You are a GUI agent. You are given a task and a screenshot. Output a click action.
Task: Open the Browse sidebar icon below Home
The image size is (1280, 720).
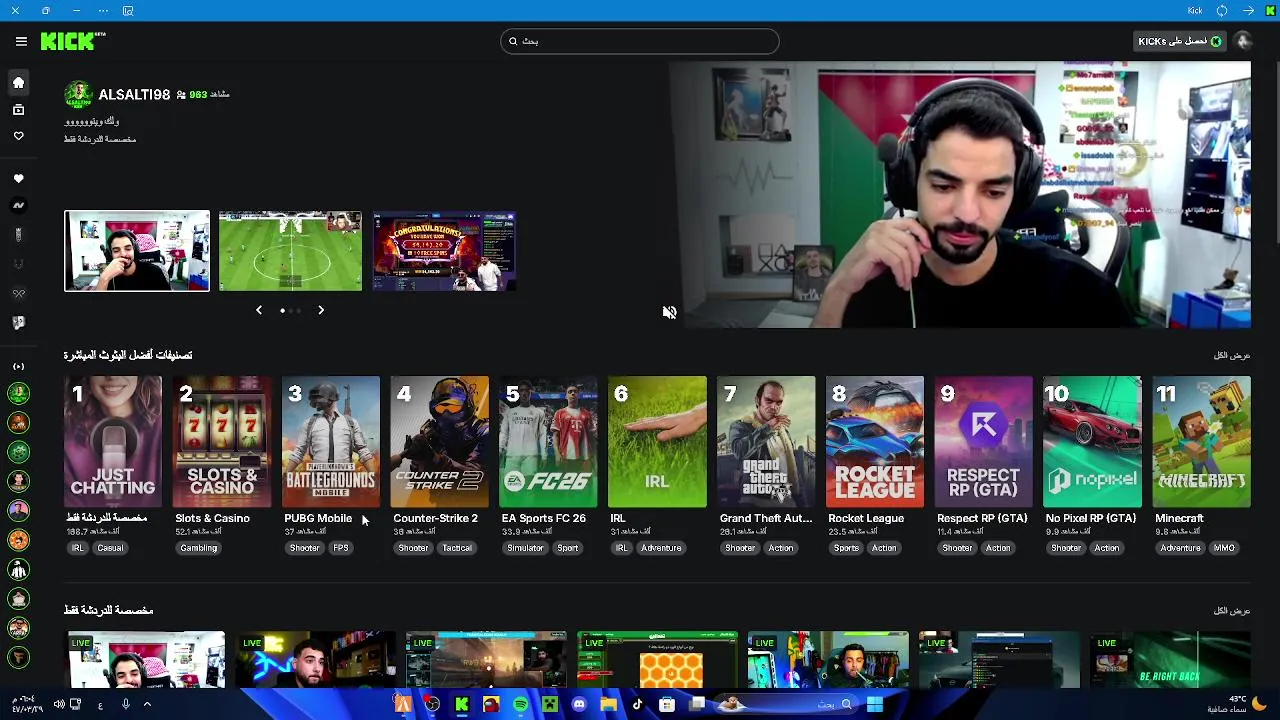[x=18, y=110]
